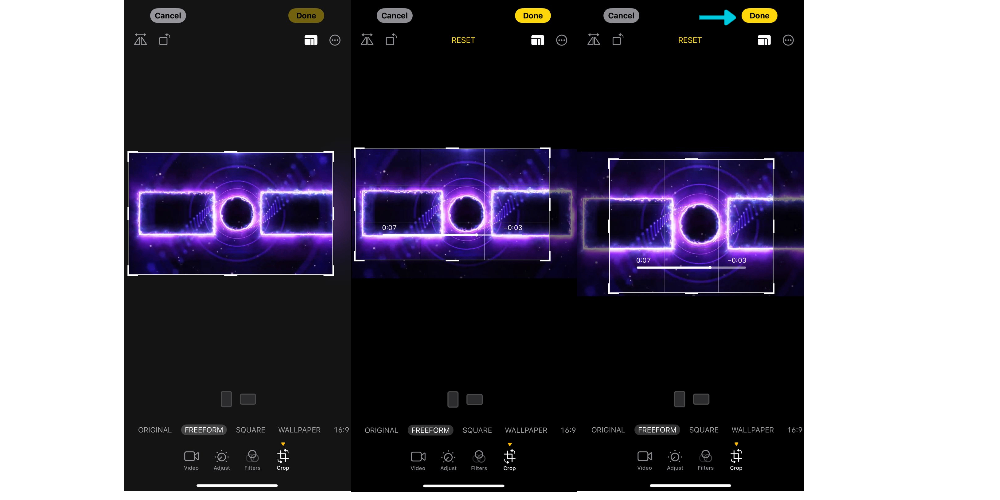Screen dimensions: 1000x500
Task: Choose landscape orientation in right screenshot
Action: click(x=702, y=399)
